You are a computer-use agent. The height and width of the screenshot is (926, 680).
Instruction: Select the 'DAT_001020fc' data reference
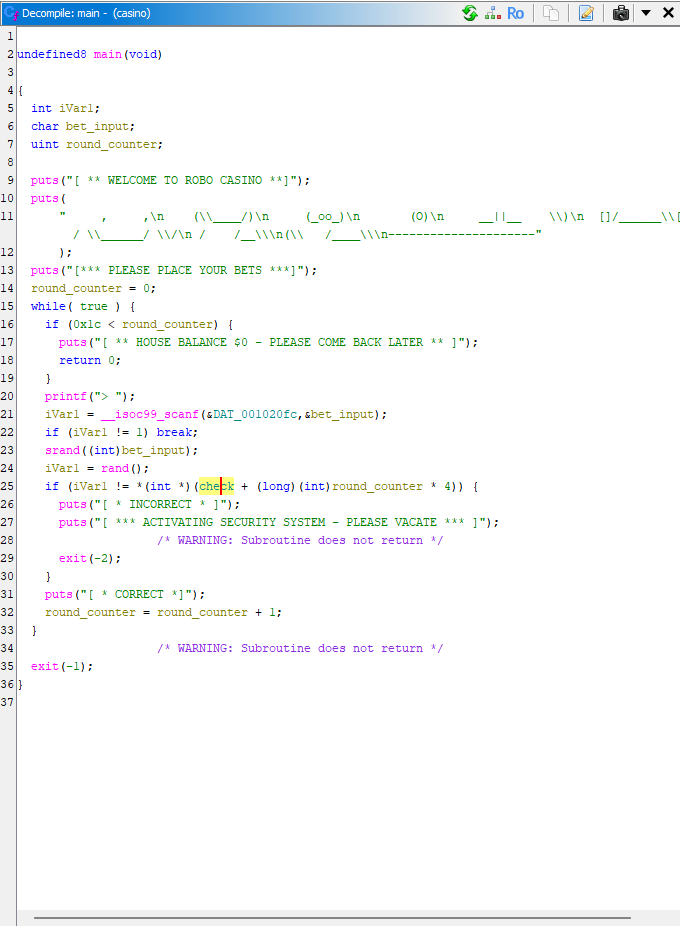(255, 415)
